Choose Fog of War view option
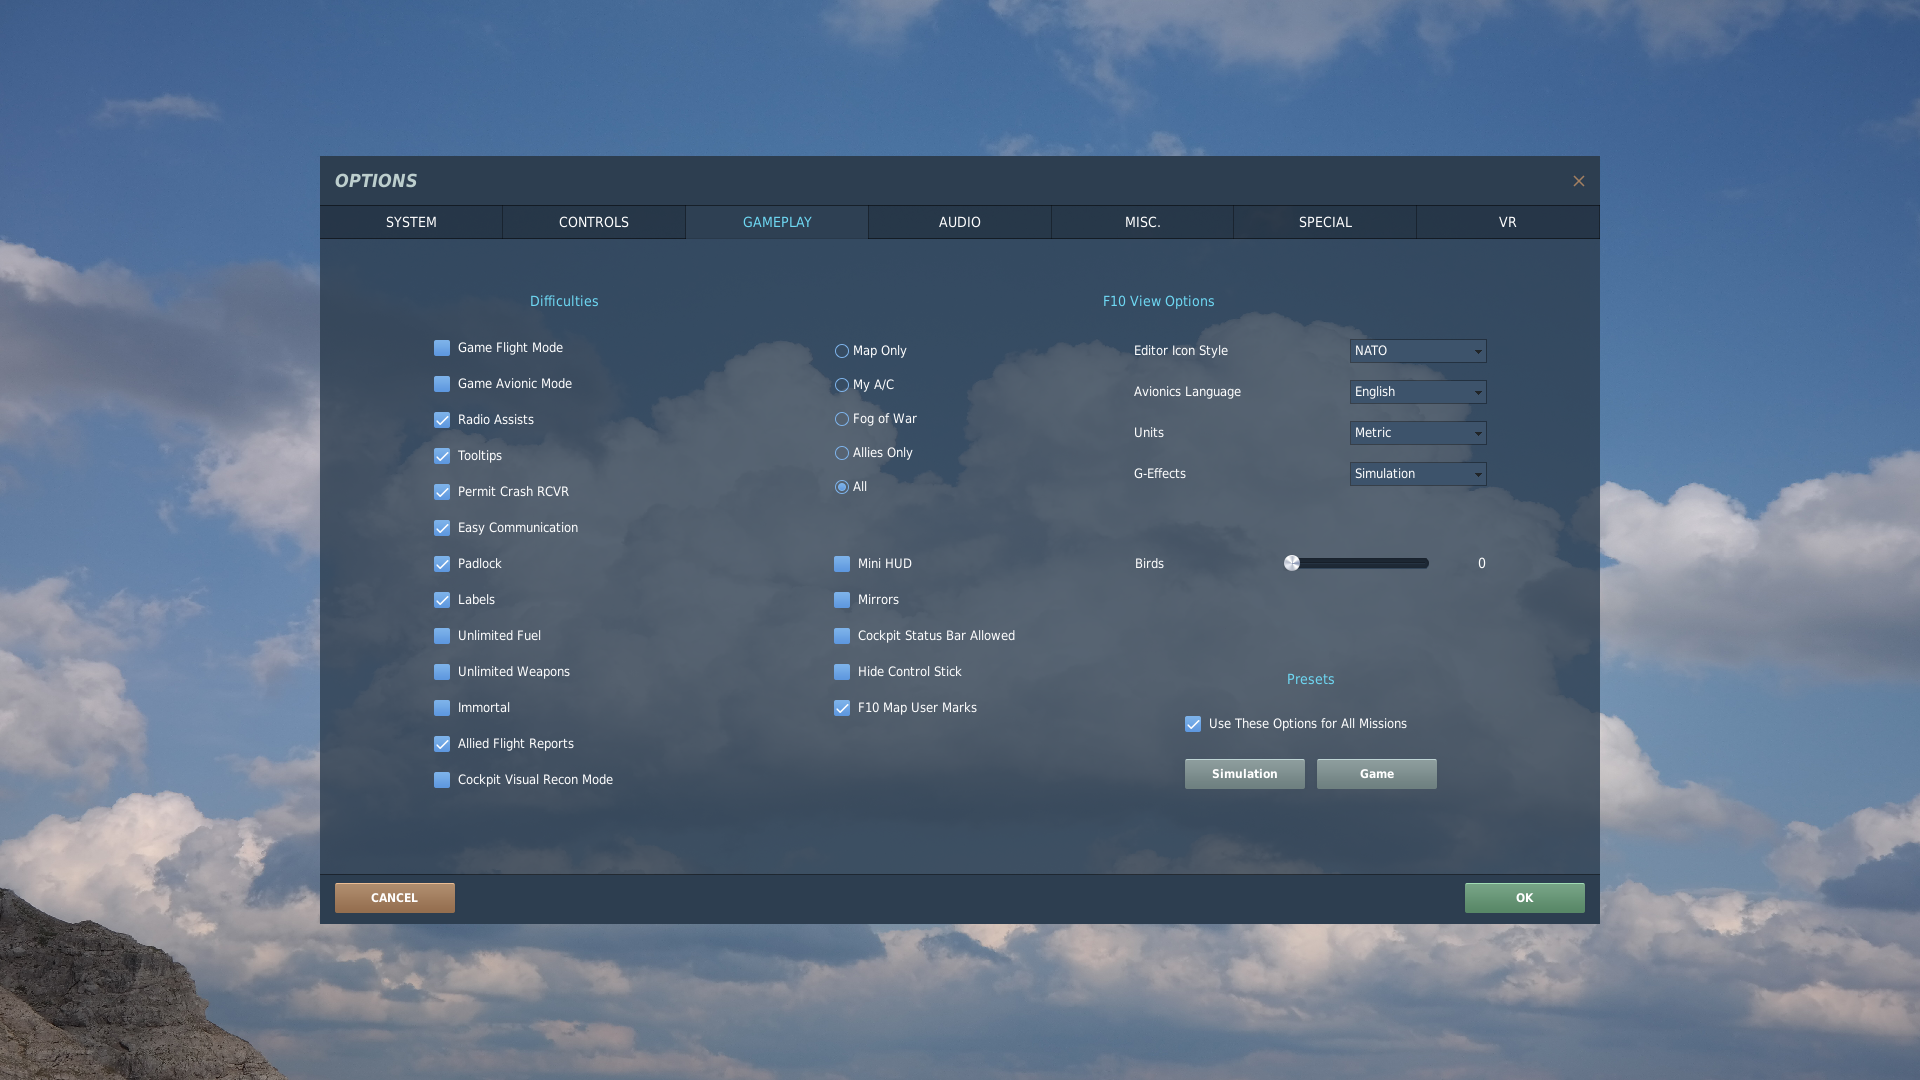 pos(842,419)
